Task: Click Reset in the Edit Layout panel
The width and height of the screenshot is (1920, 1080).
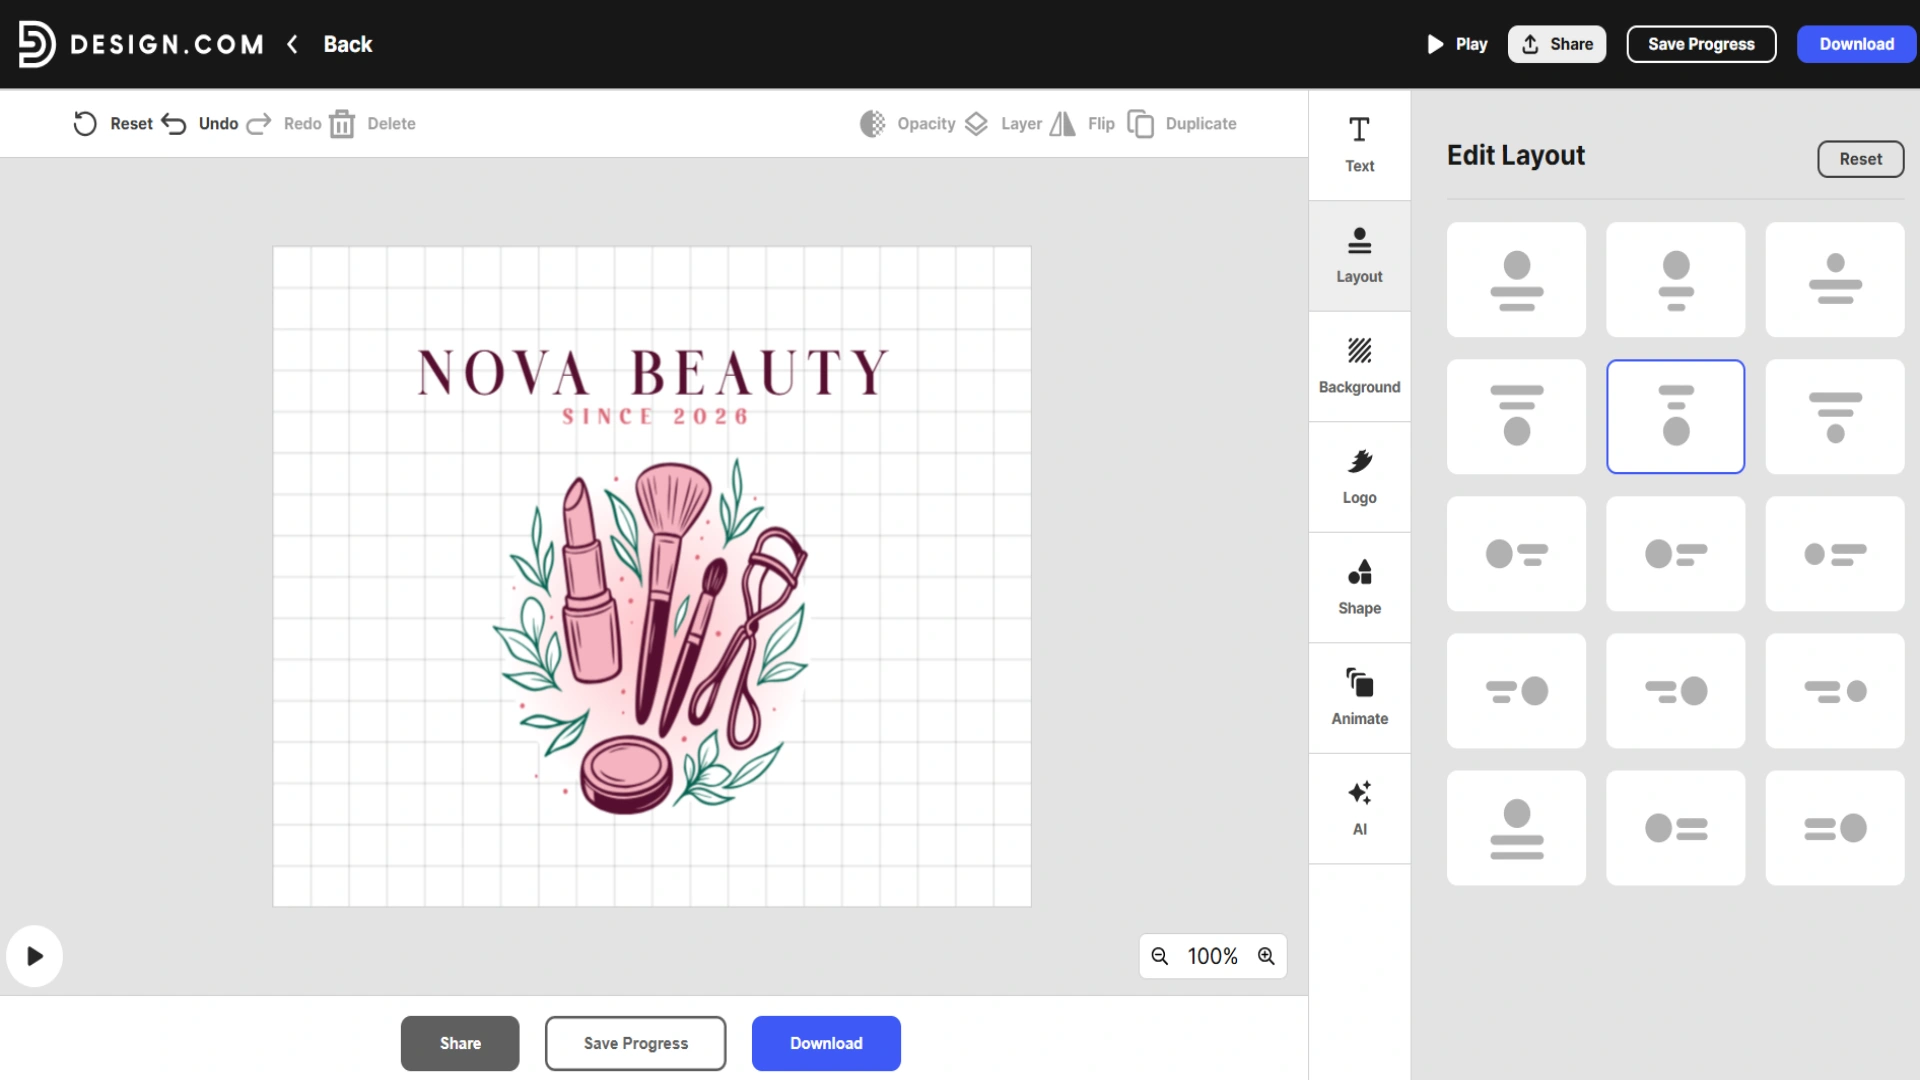Action: click(x=1860, y=159)
